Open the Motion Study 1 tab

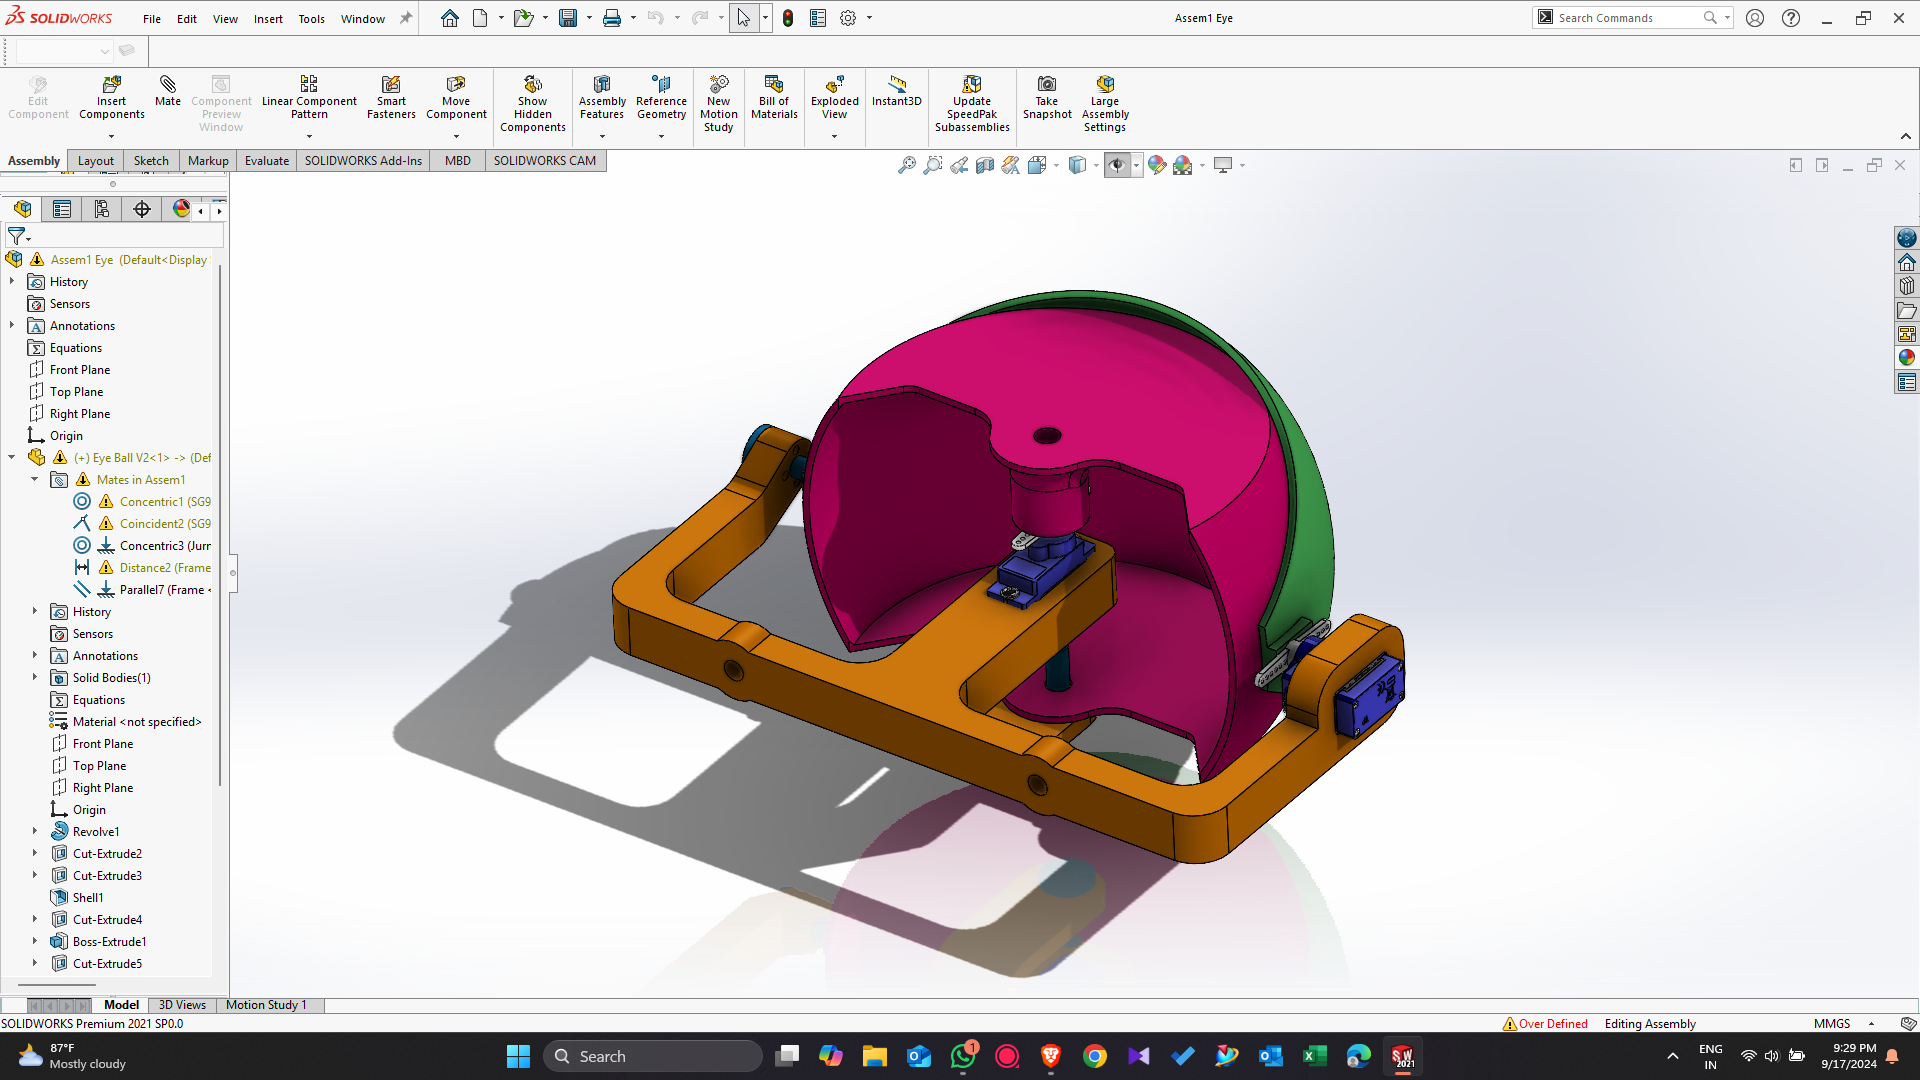[266, 1004]
